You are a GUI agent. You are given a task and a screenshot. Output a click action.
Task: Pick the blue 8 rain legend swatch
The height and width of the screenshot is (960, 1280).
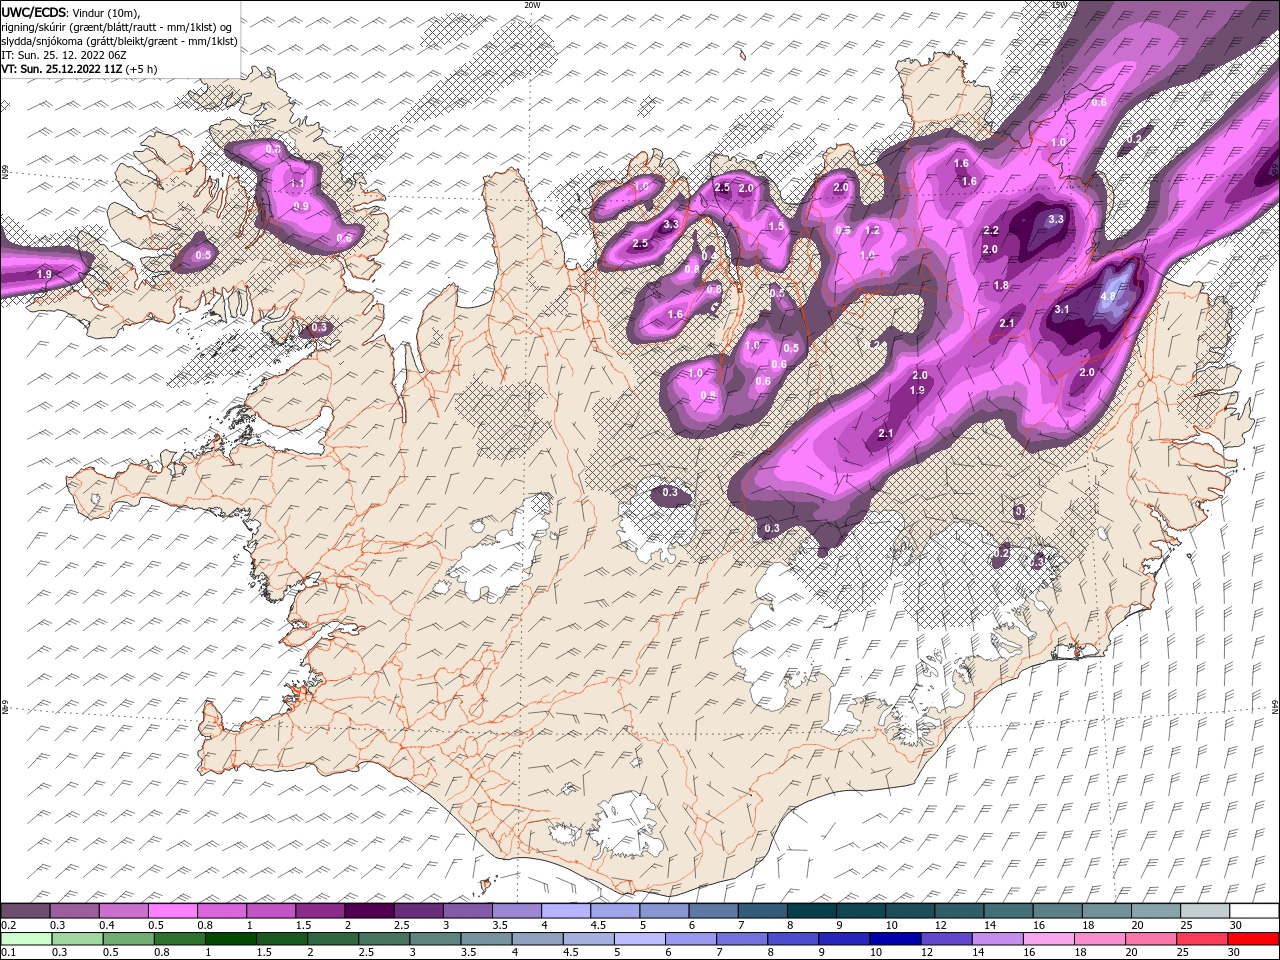click(793, 938)
